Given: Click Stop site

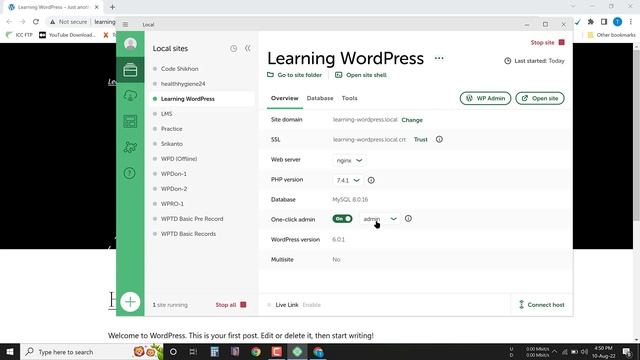Looking at the screenshot, I should click(x=547, y=42).
